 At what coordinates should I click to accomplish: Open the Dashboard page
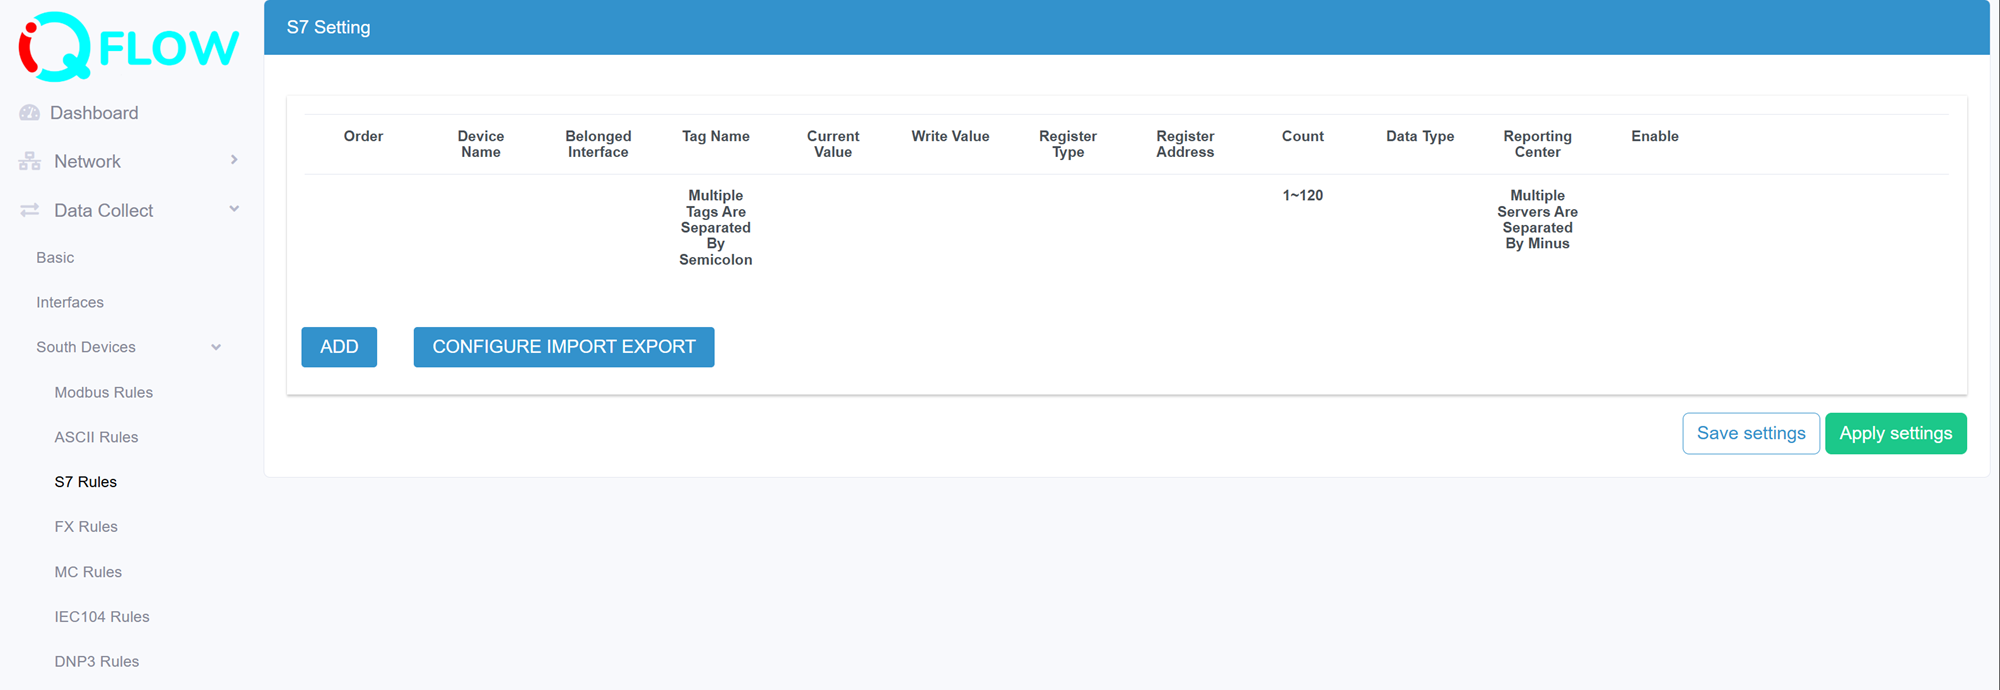(94, 113)
